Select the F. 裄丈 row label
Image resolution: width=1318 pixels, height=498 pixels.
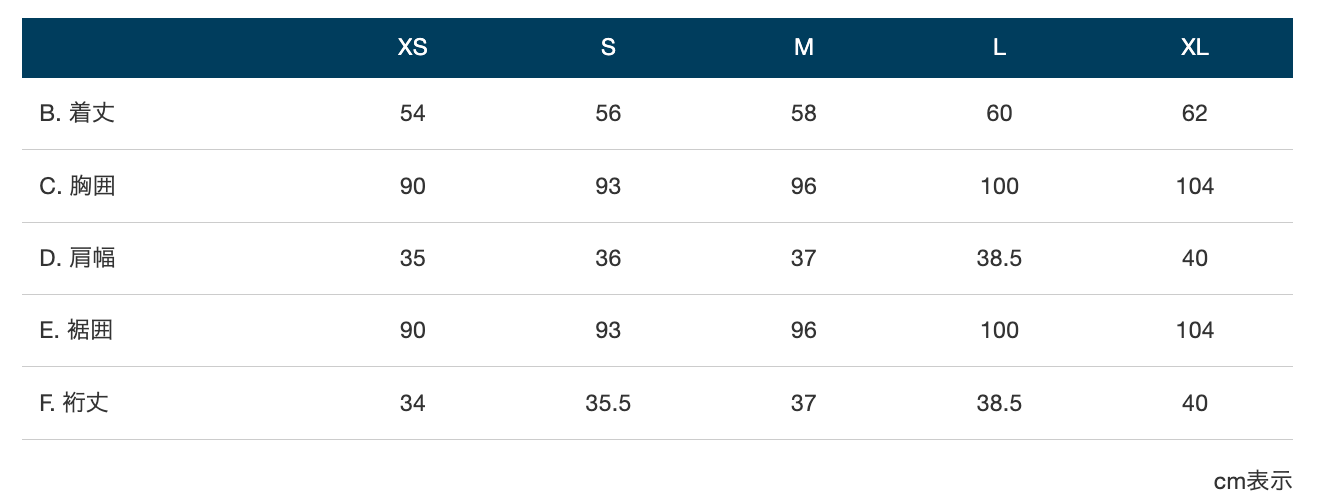tap(75, 403)
